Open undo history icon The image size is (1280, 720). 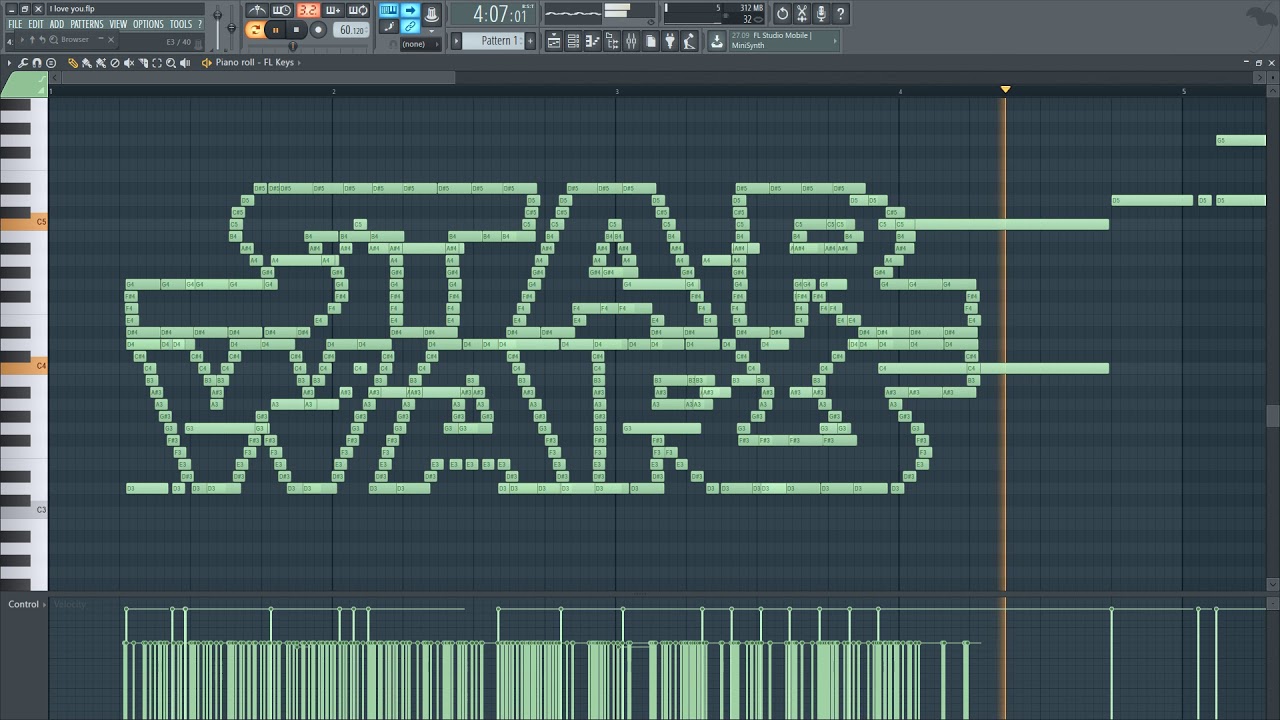click(x=782, y=14)
